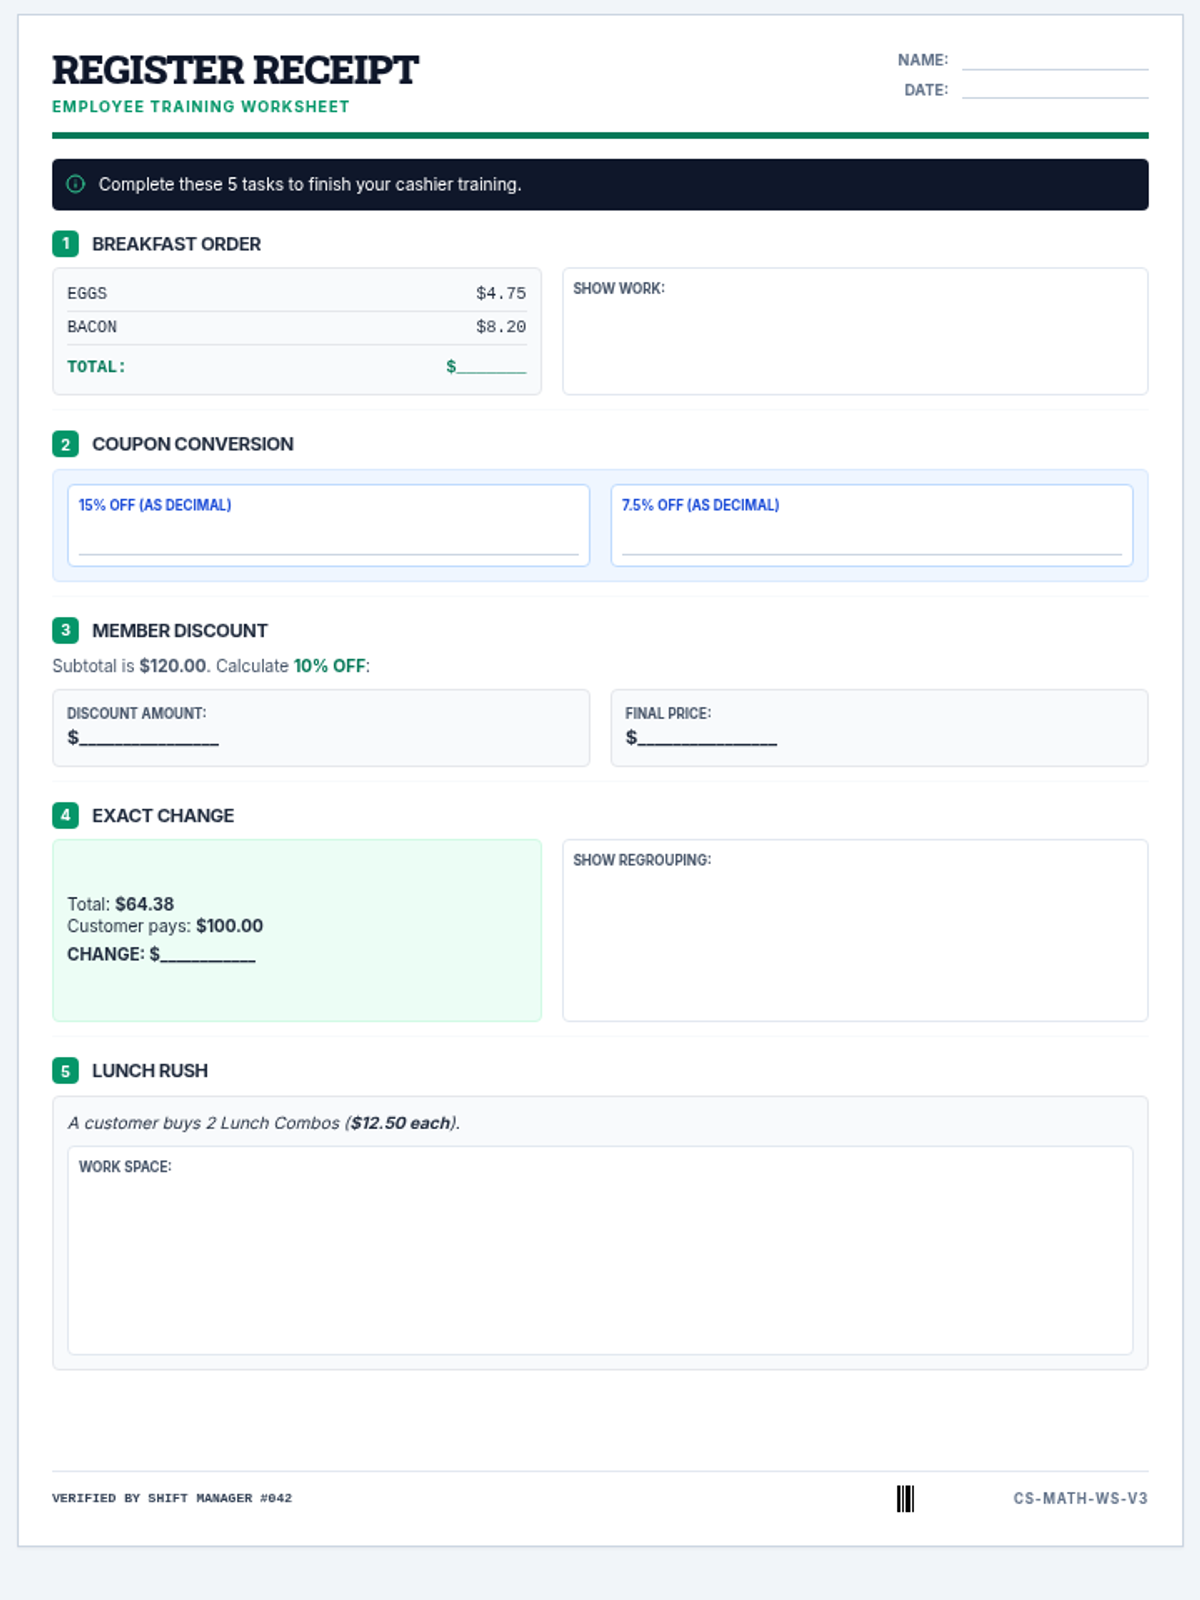Click the green number 5 badge
Image resolution: width=1200 pixels, height=1600 pixels.
coord(65,1071)
